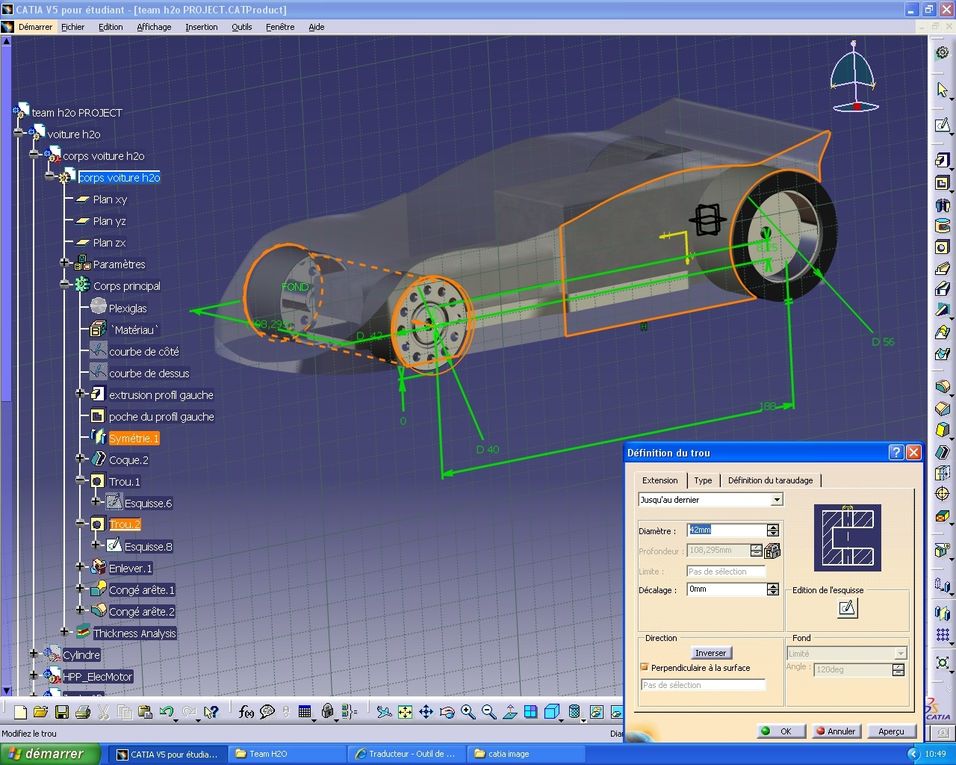Zoom in with the magnifier plus icon
This screenshot has width=956, height=765.
coord(468,712)
